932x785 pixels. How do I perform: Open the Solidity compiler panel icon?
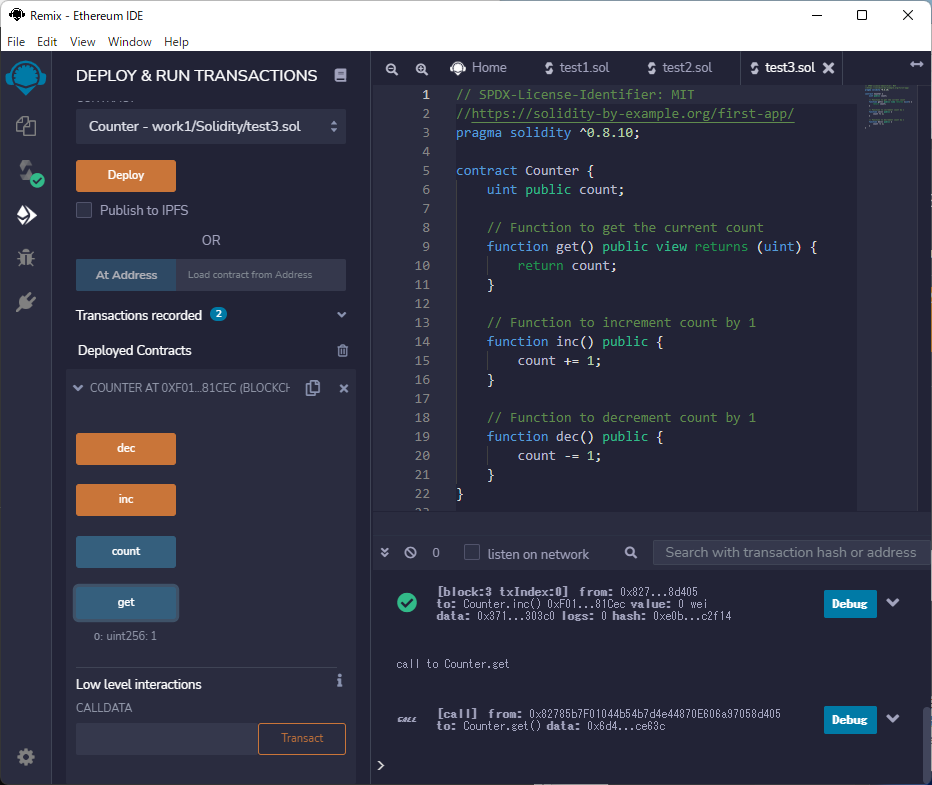click(26, 171)
